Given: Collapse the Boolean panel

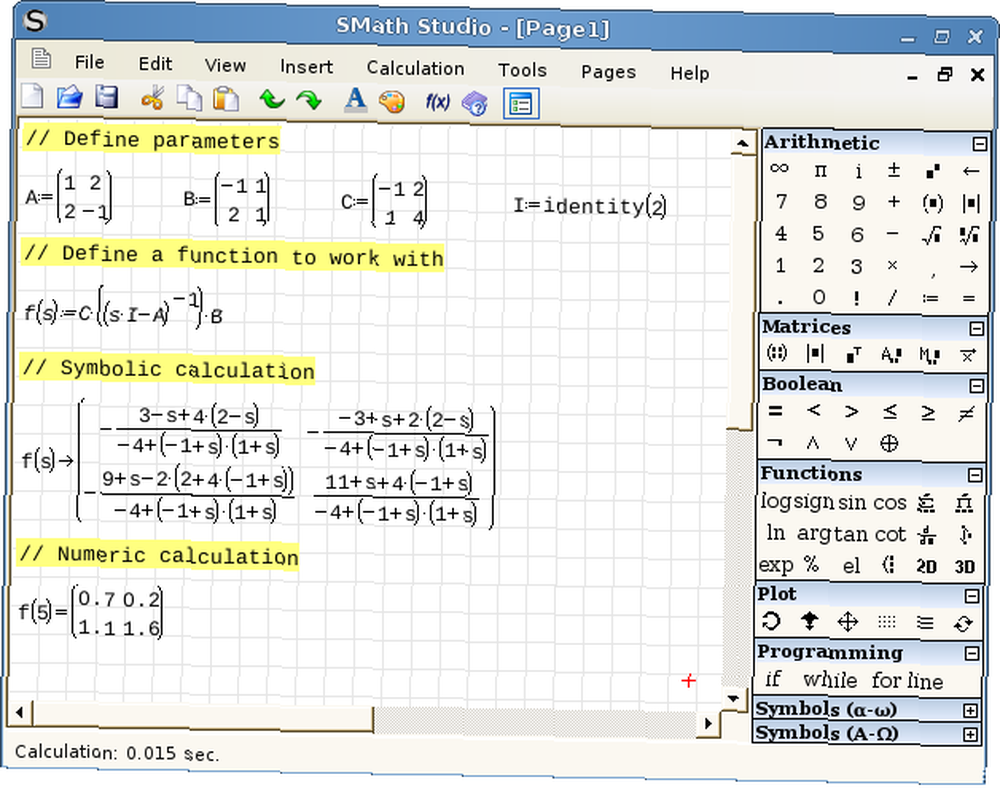Looking at the screenshot, I should click(x=976, y=386).
